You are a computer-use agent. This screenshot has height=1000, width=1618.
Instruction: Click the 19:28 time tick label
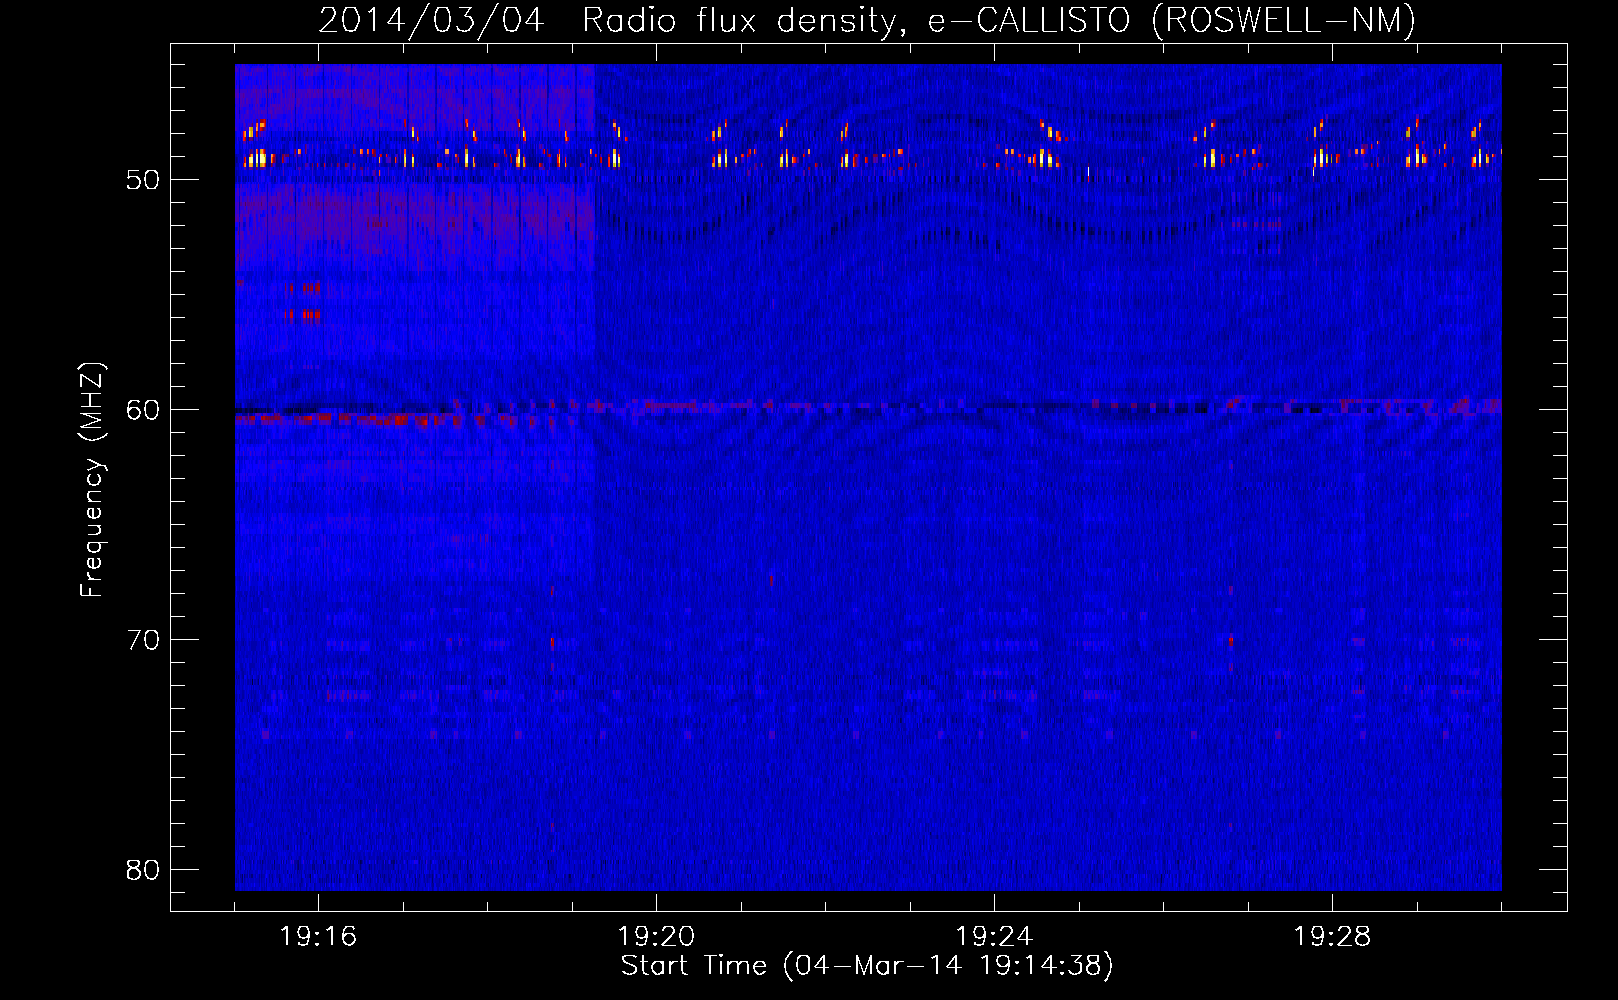click(1332, 937)
